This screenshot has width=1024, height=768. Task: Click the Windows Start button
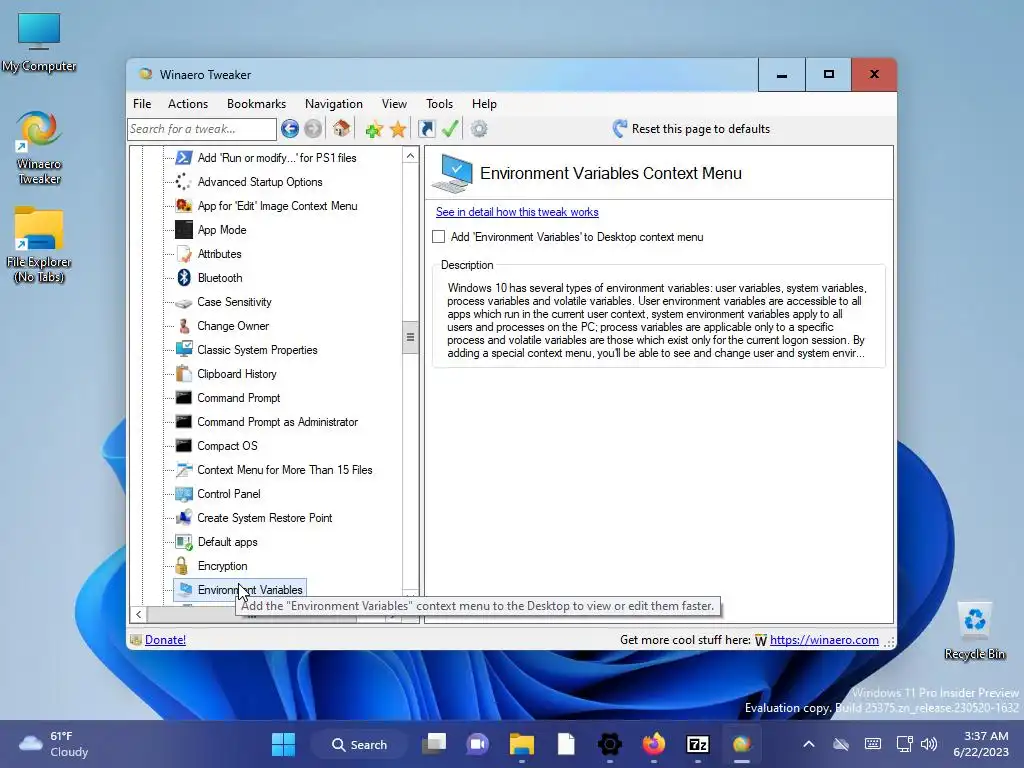point(283,744)
